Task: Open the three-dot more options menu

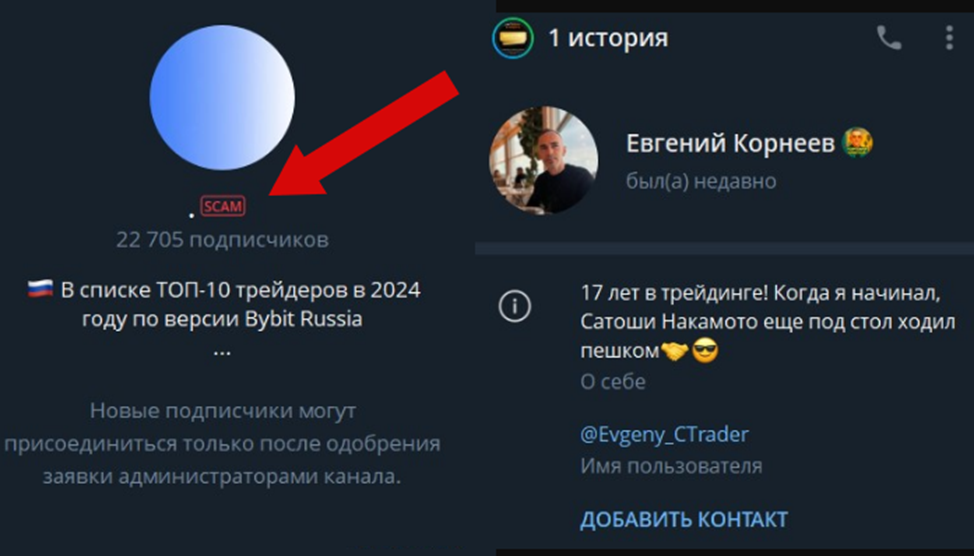Action: click(x=949, y=38)
